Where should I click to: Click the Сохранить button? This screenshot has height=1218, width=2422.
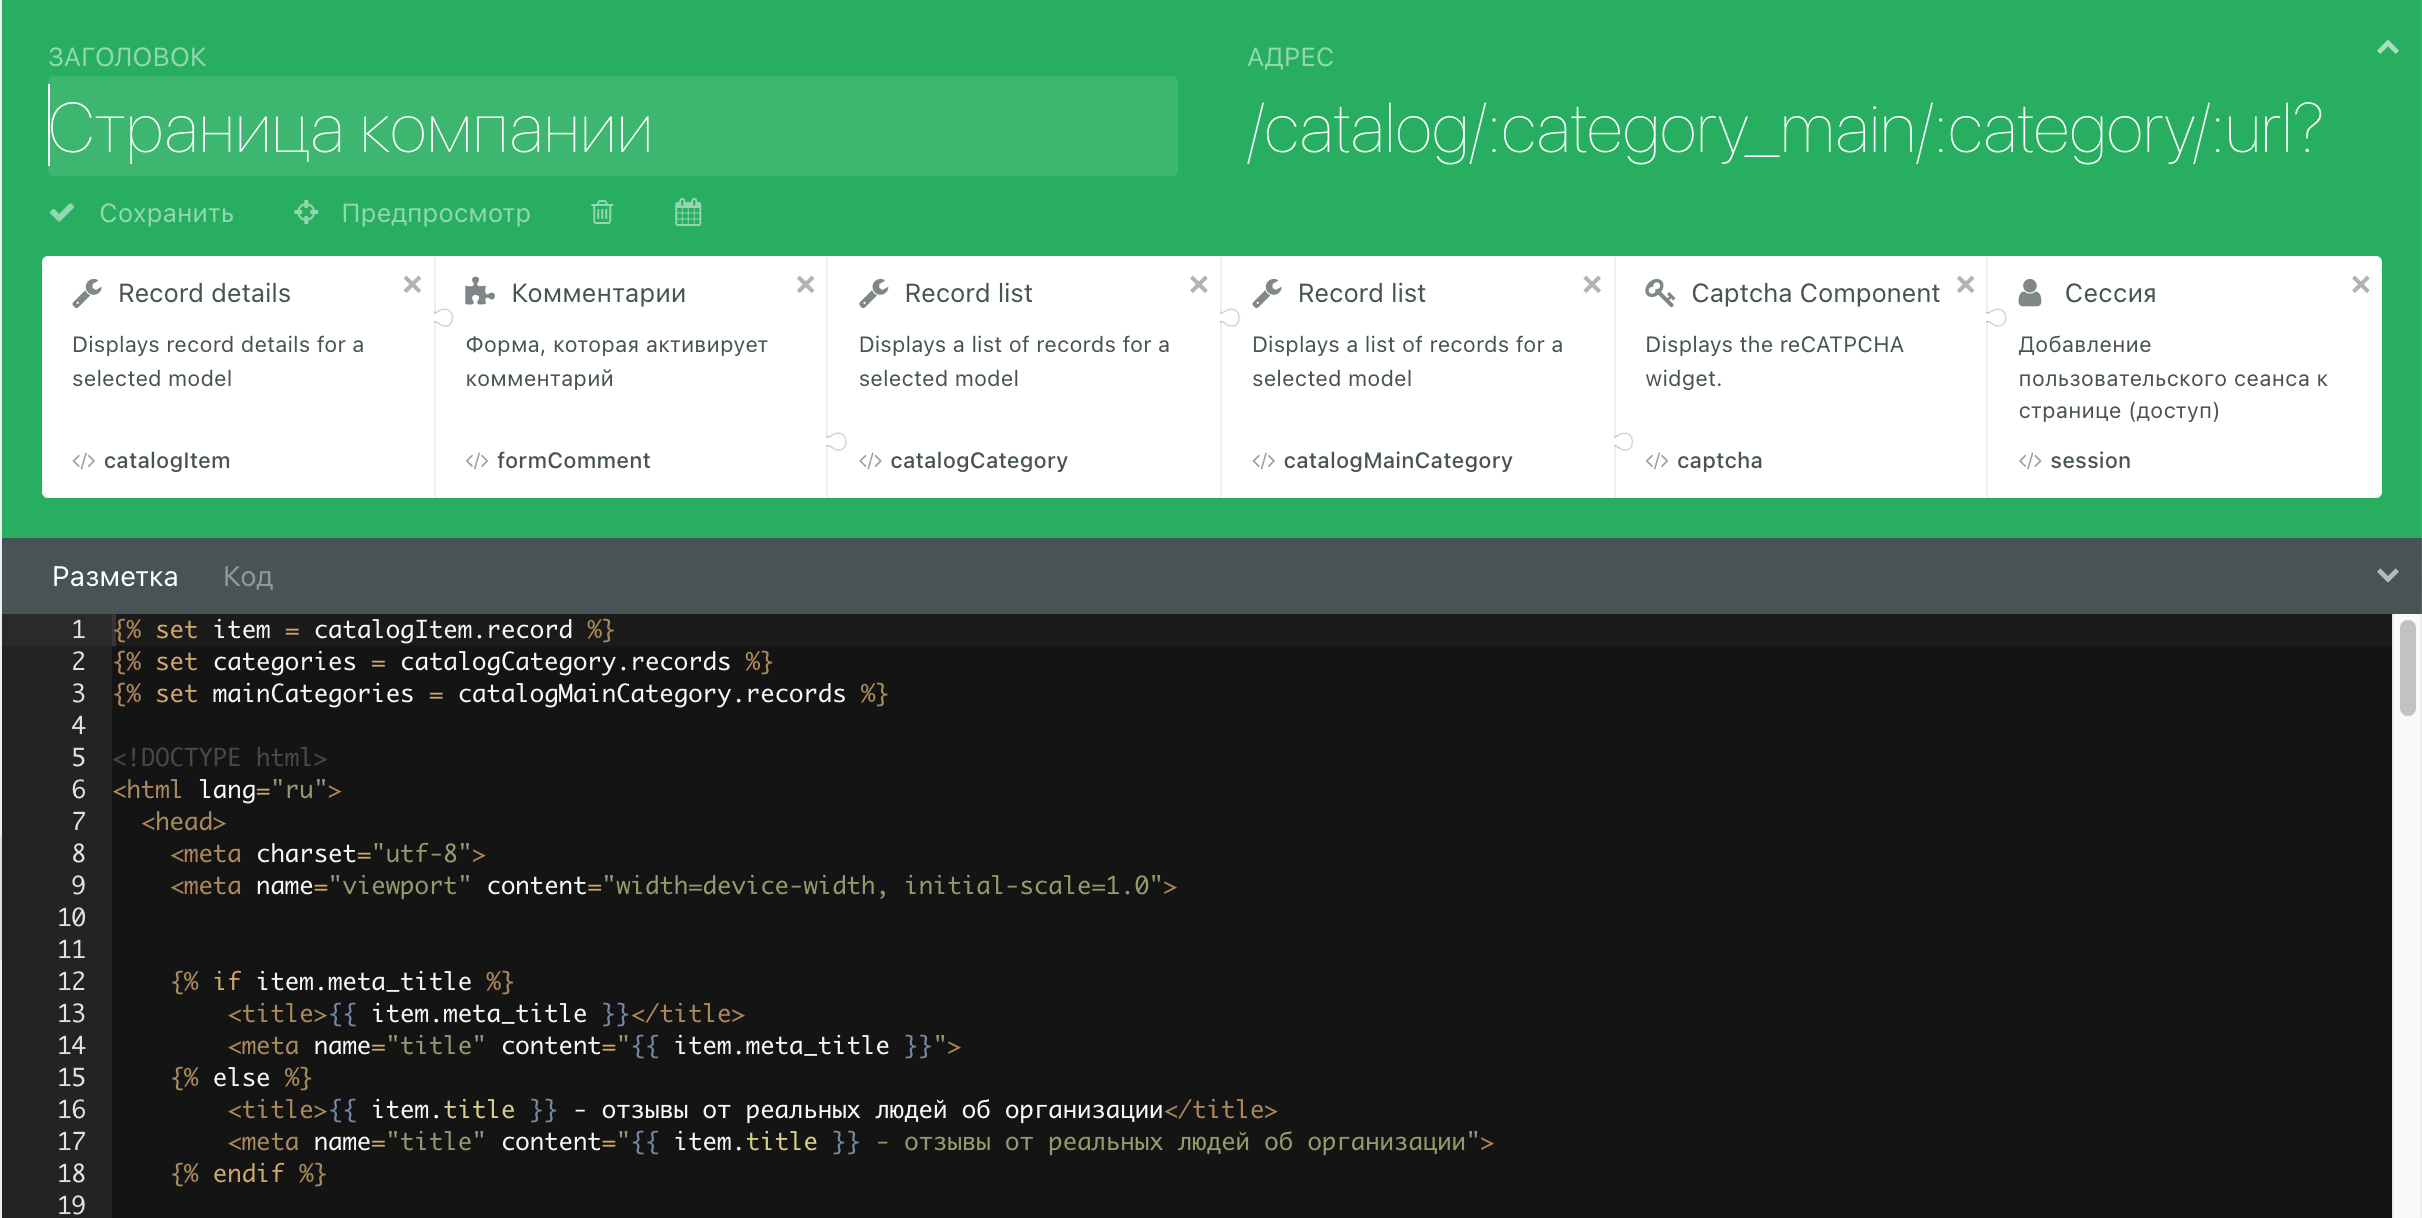click(166, 213)
